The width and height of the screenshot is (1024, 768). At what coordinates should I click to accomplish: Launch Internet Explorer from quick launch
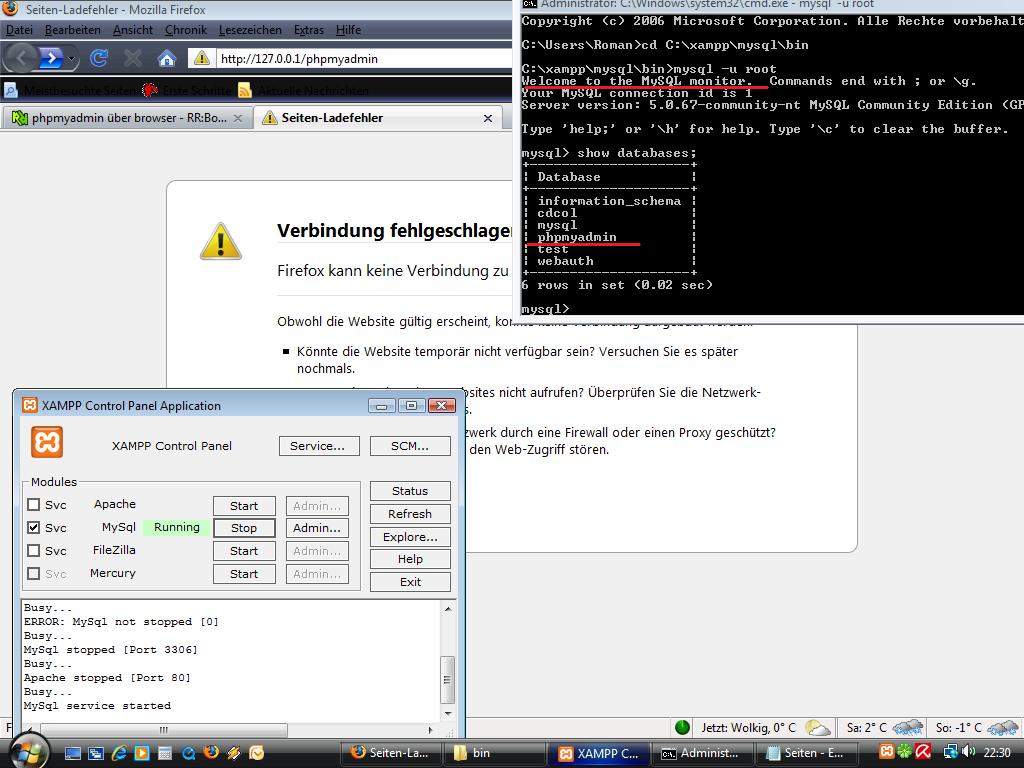coord(119,754)
